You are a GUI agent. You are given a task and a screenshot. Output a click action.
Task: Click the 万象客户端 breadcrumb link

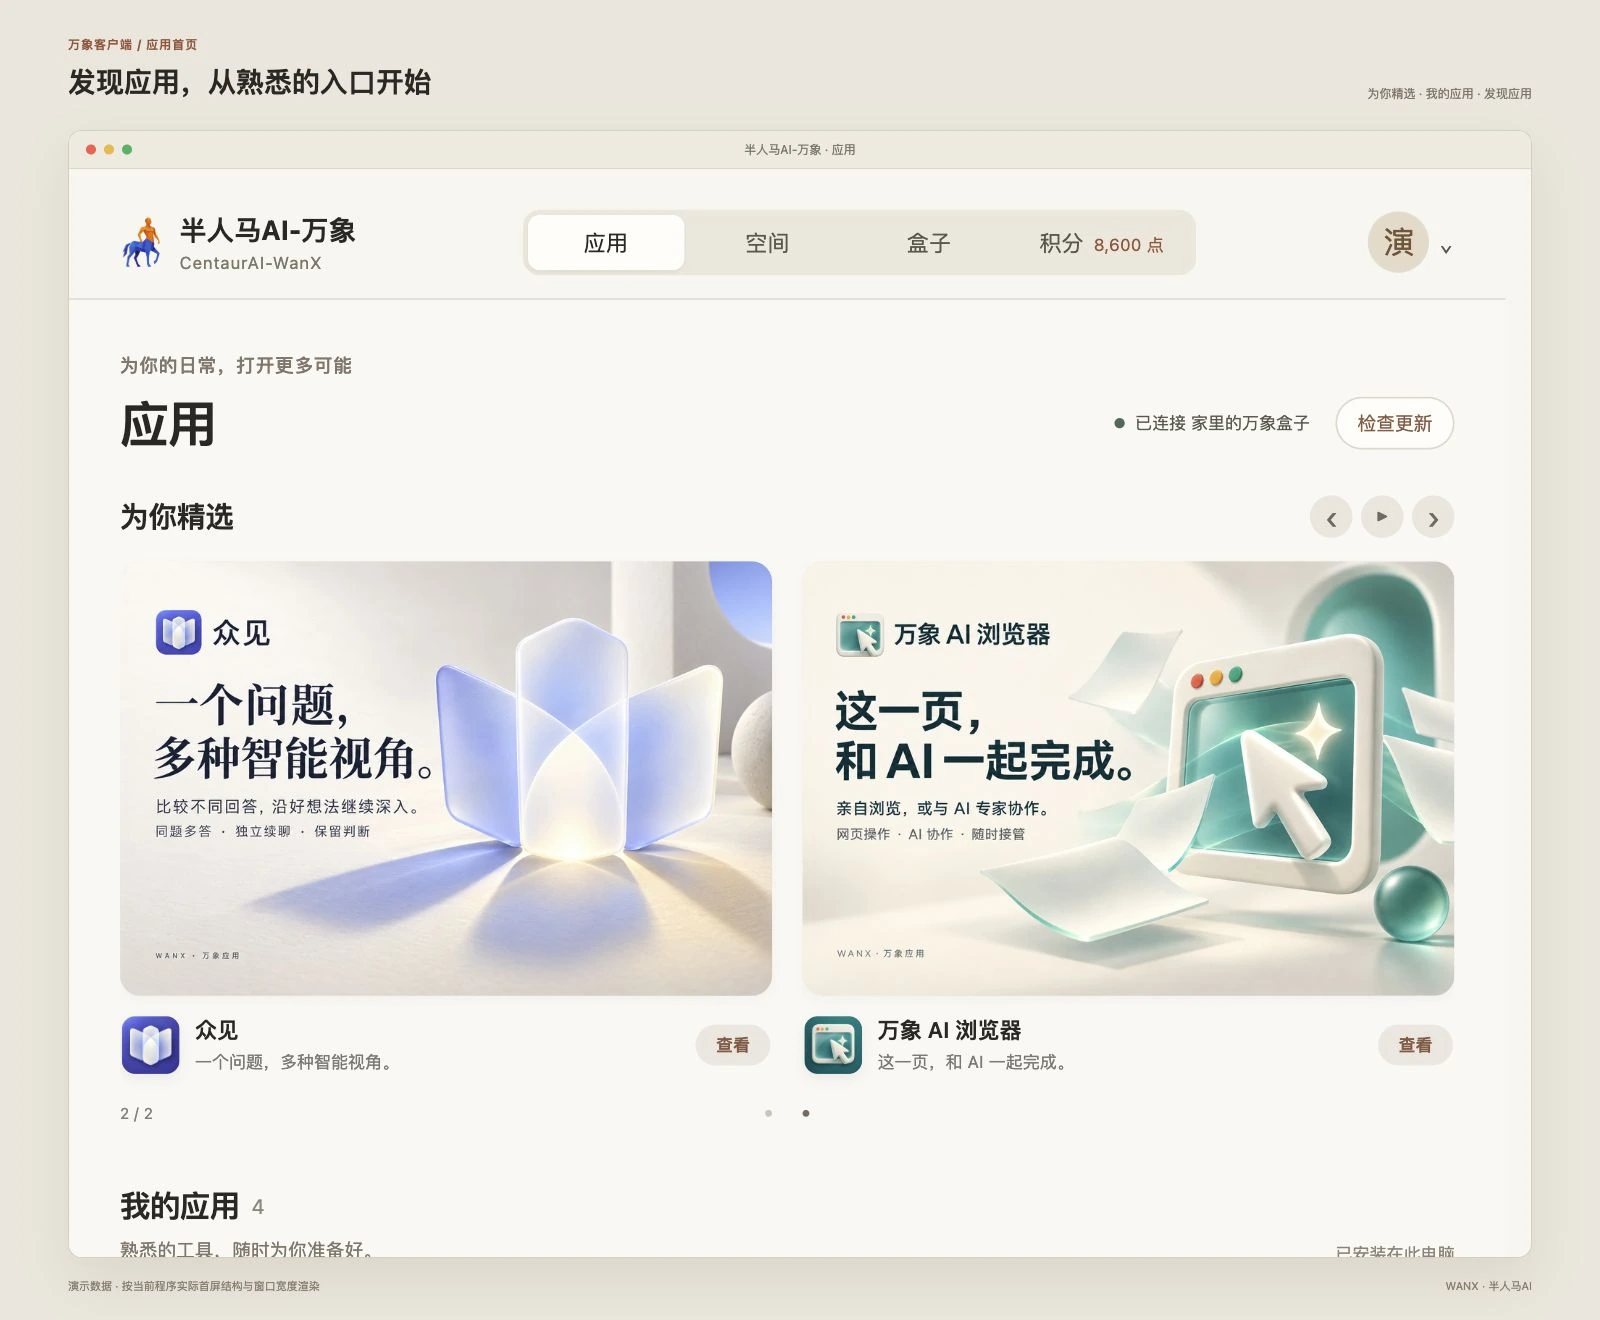[100, 45]
